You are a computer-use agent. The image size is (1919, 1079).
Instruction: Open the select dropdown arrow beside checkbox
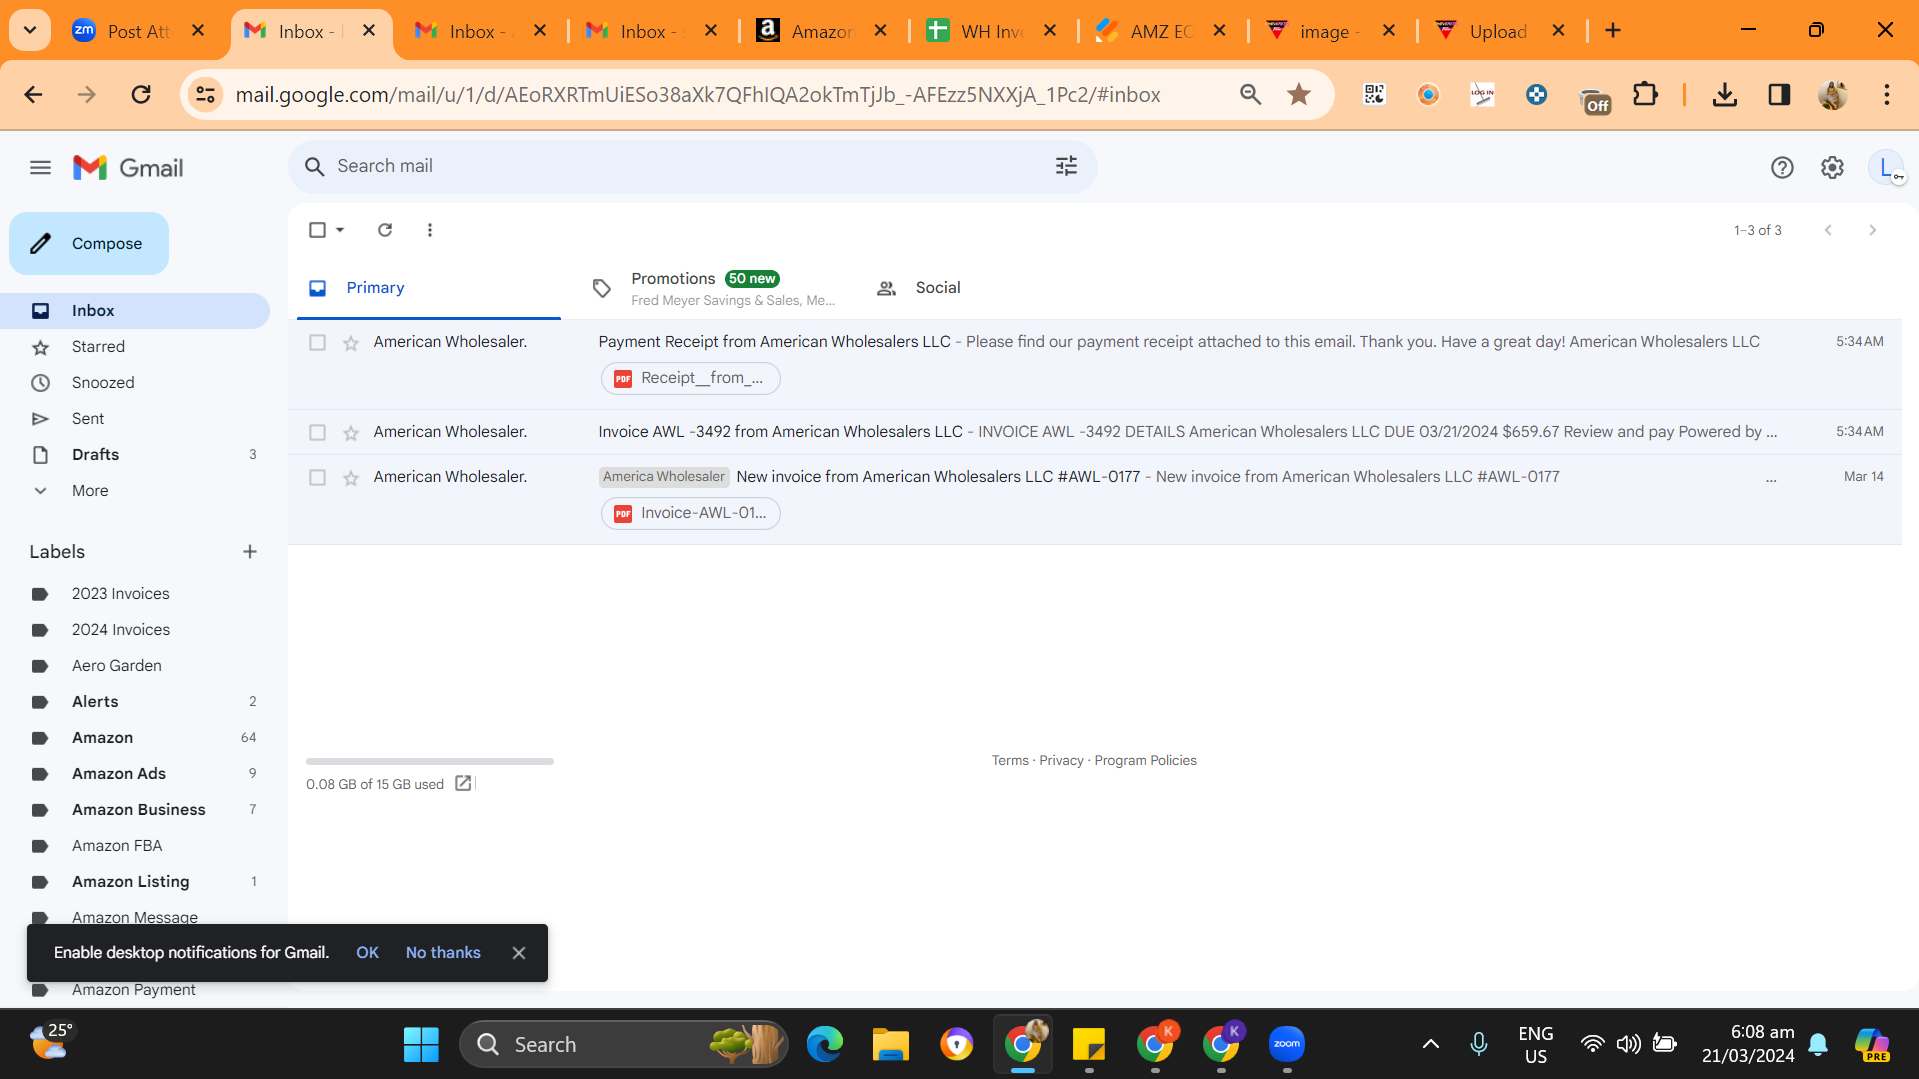pyautogui.click(x=340, y=230)
